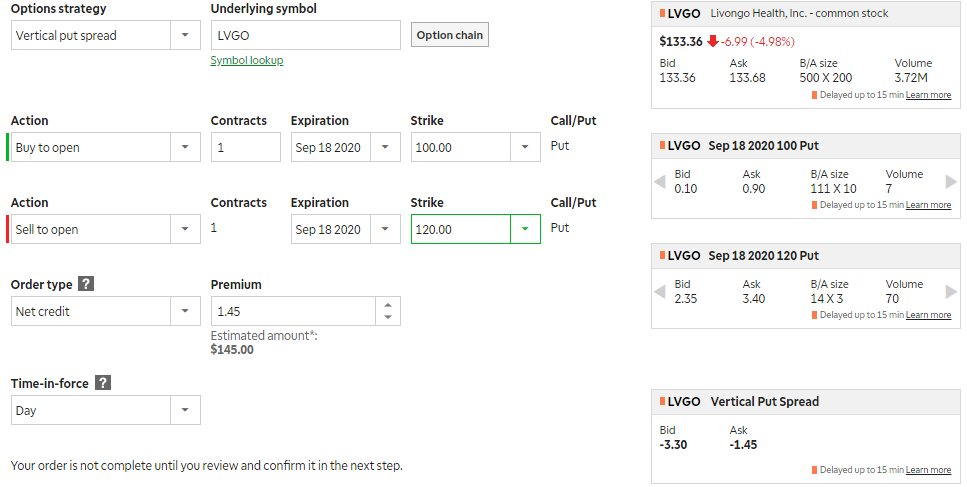
Task: Go to previous quote on 100 Put panel
Action: point(659,182)
